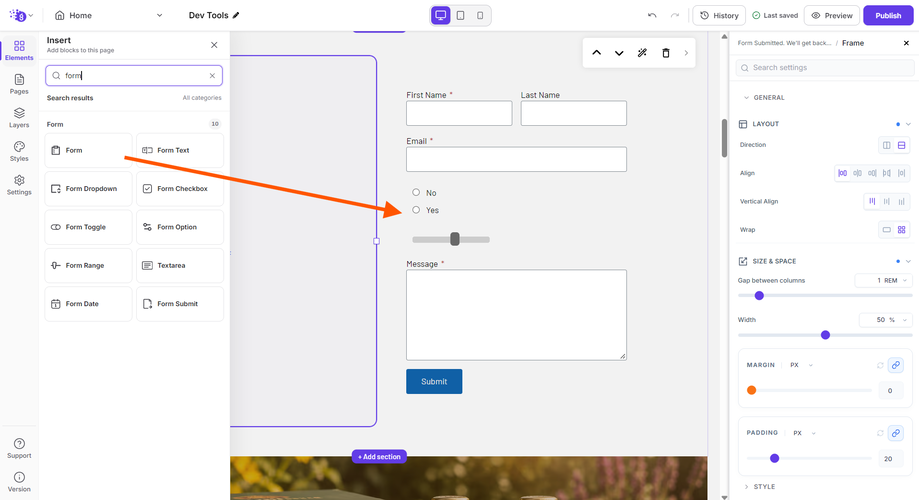This screenshot has width=919, height=500.
Task: Clear the search field text with the X icon
Action: click(x=212, y=76)
